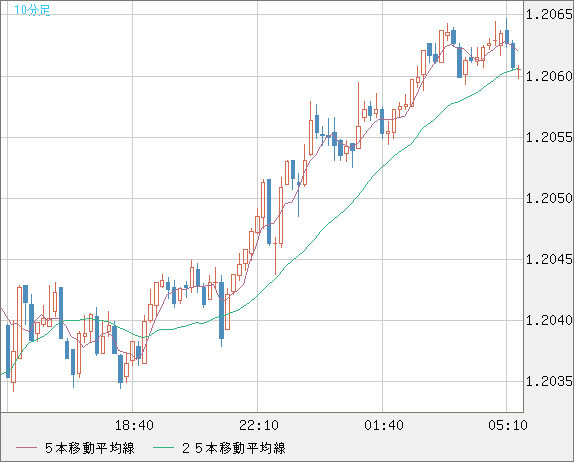This screenshot has height=462, width=574.
Task: Click the 25本移動平均線 legend label
Action: (234, 448)
